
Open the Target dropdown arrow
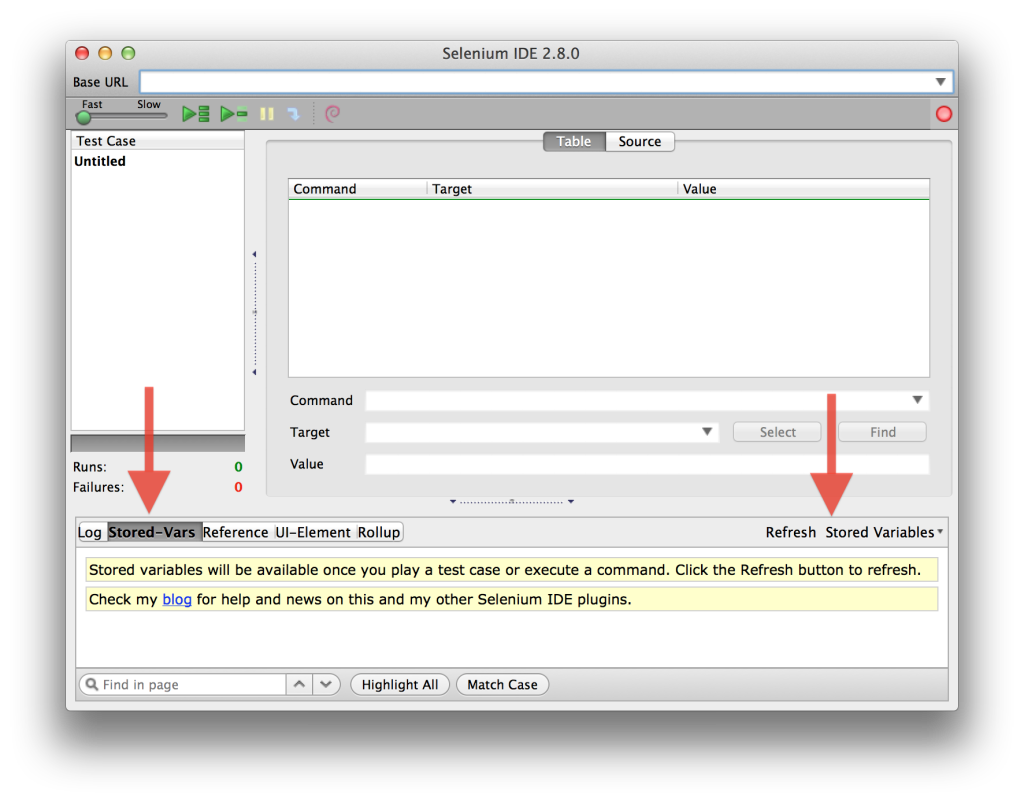(x=707, y=432)
